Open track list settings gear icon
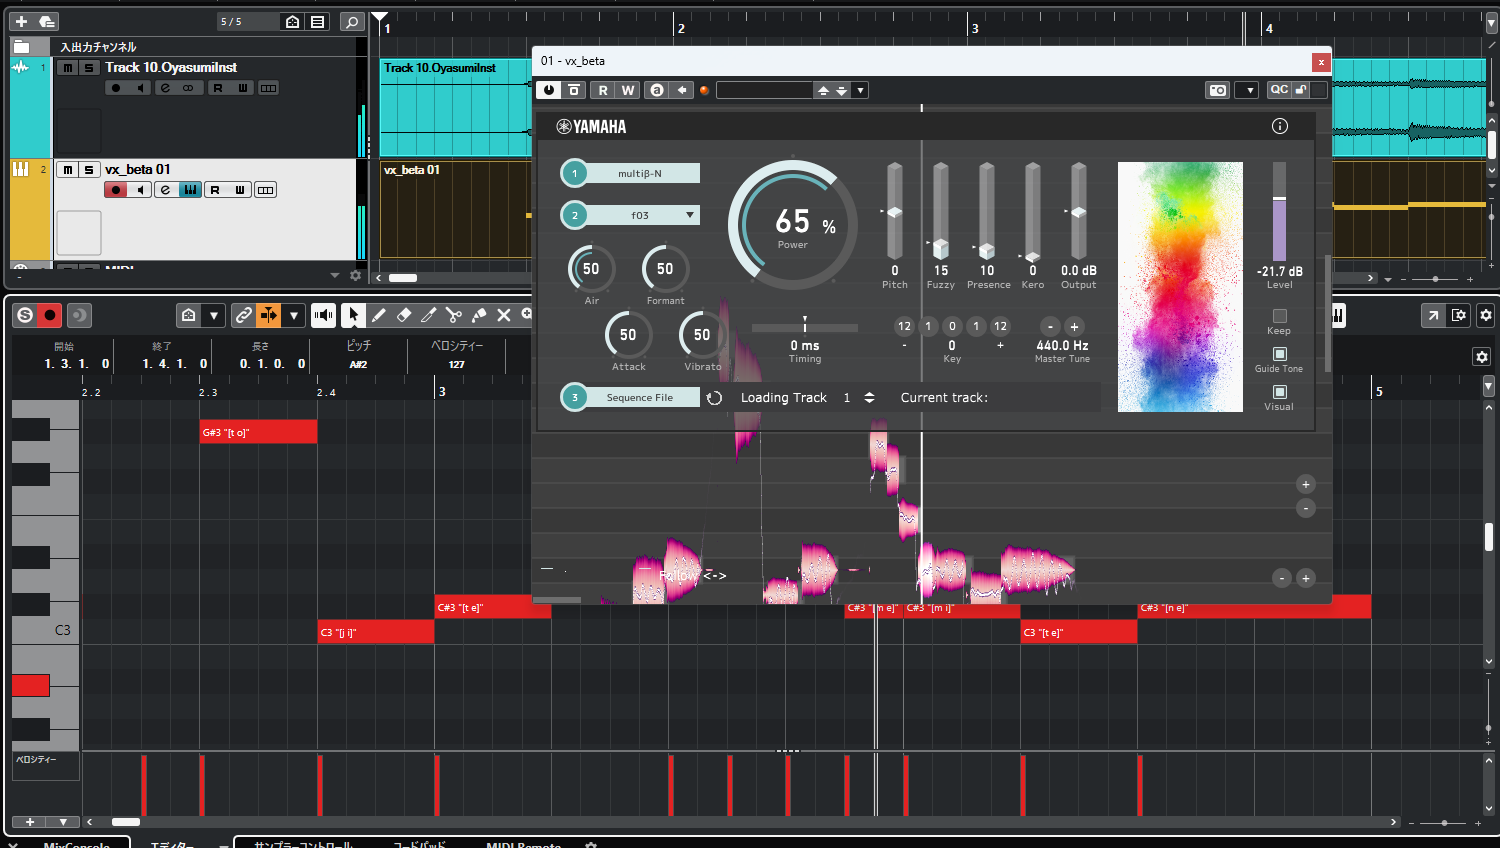Screen dimensions: 1500x848 (355, 275)
